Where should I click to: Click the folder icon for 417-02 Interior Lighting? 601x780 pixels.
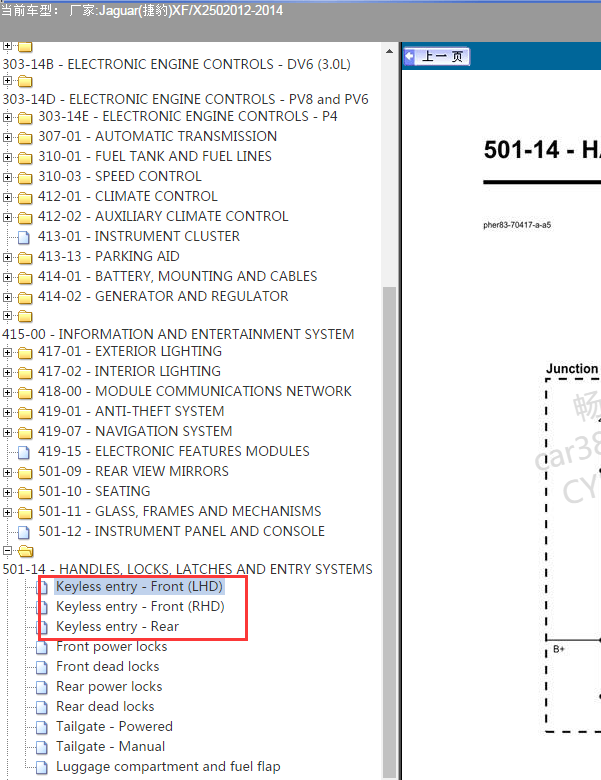(25, 373)
